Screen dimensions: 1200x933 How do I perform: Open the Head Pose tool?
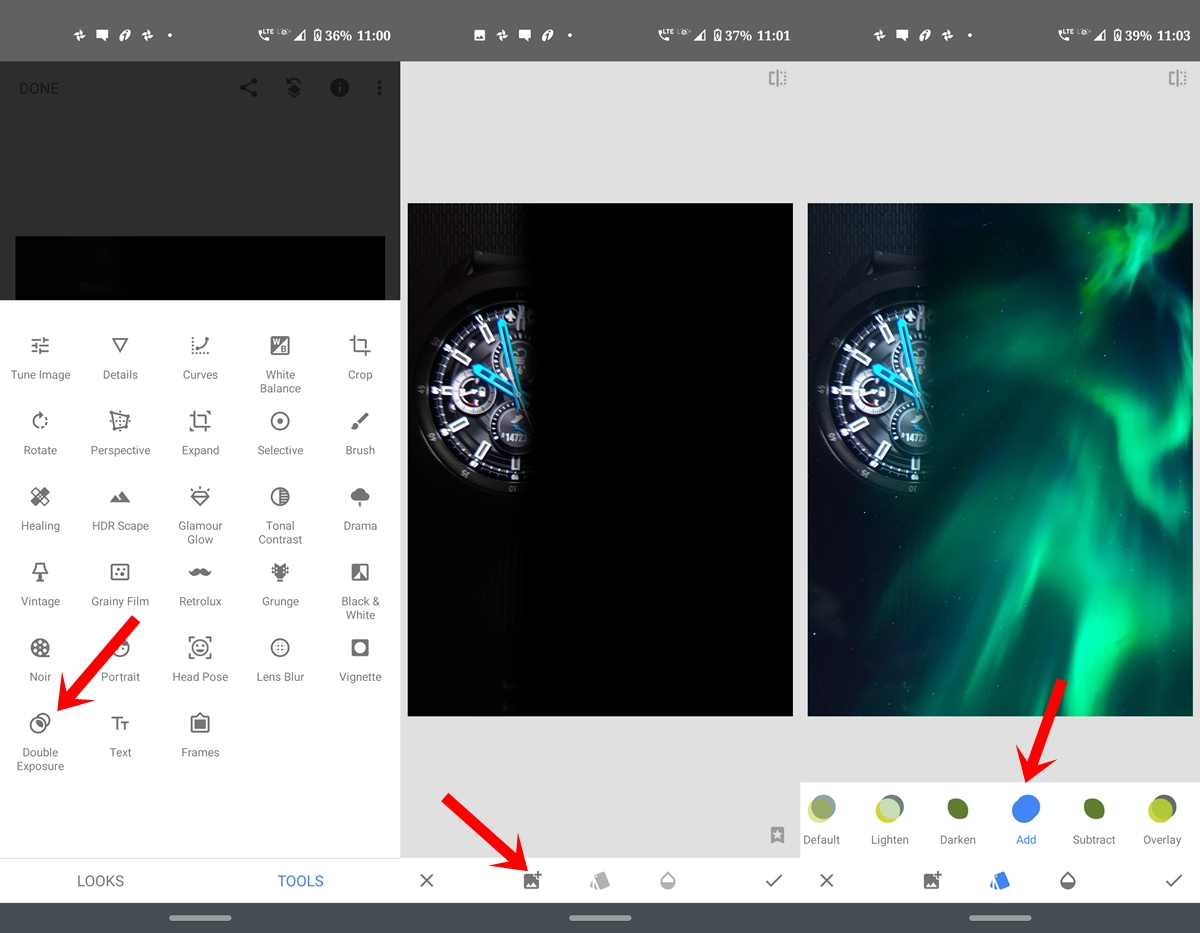pyautogui.click(x=200, y=660)
